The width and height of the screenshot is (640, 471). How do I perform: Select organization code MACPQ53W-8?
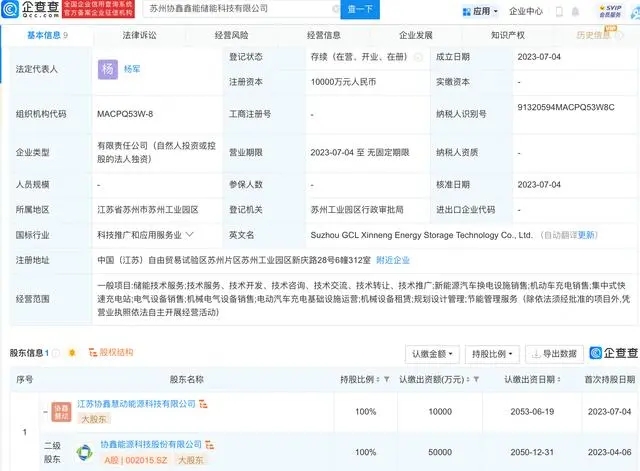[125, 114]
